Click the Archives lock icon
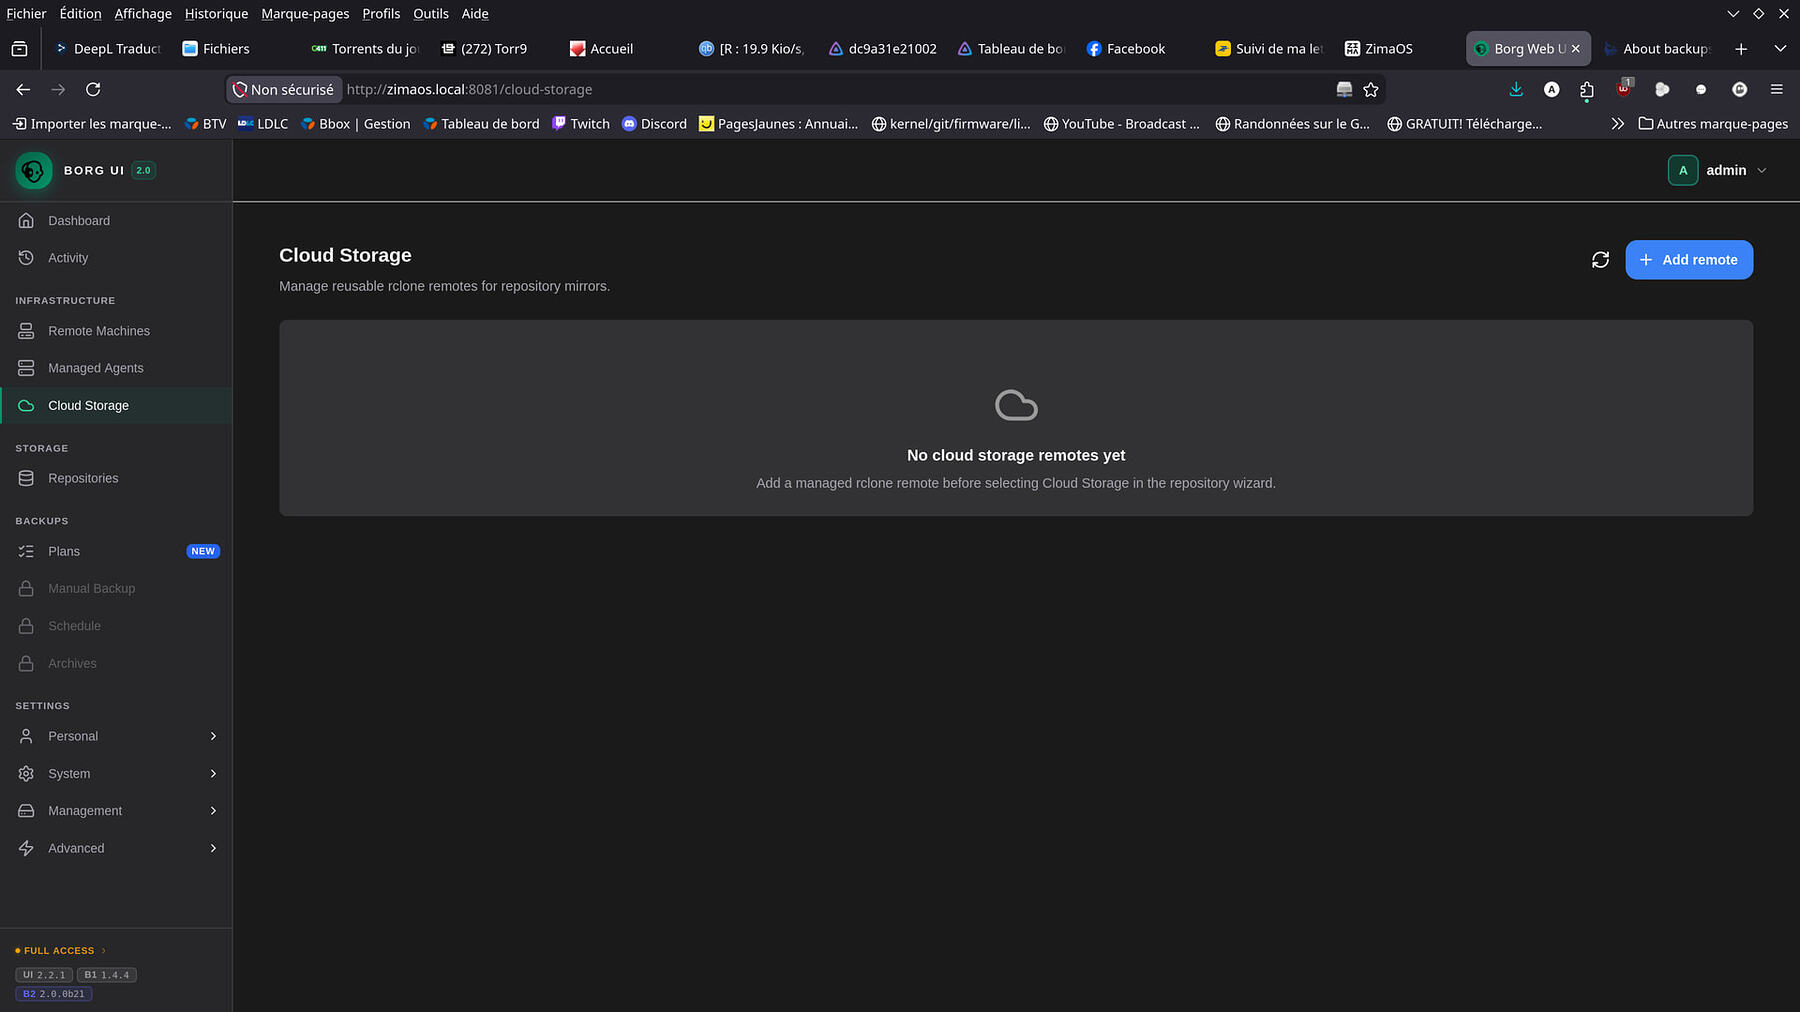This screenshot has width=1800, height=1012. click(26, 664)
